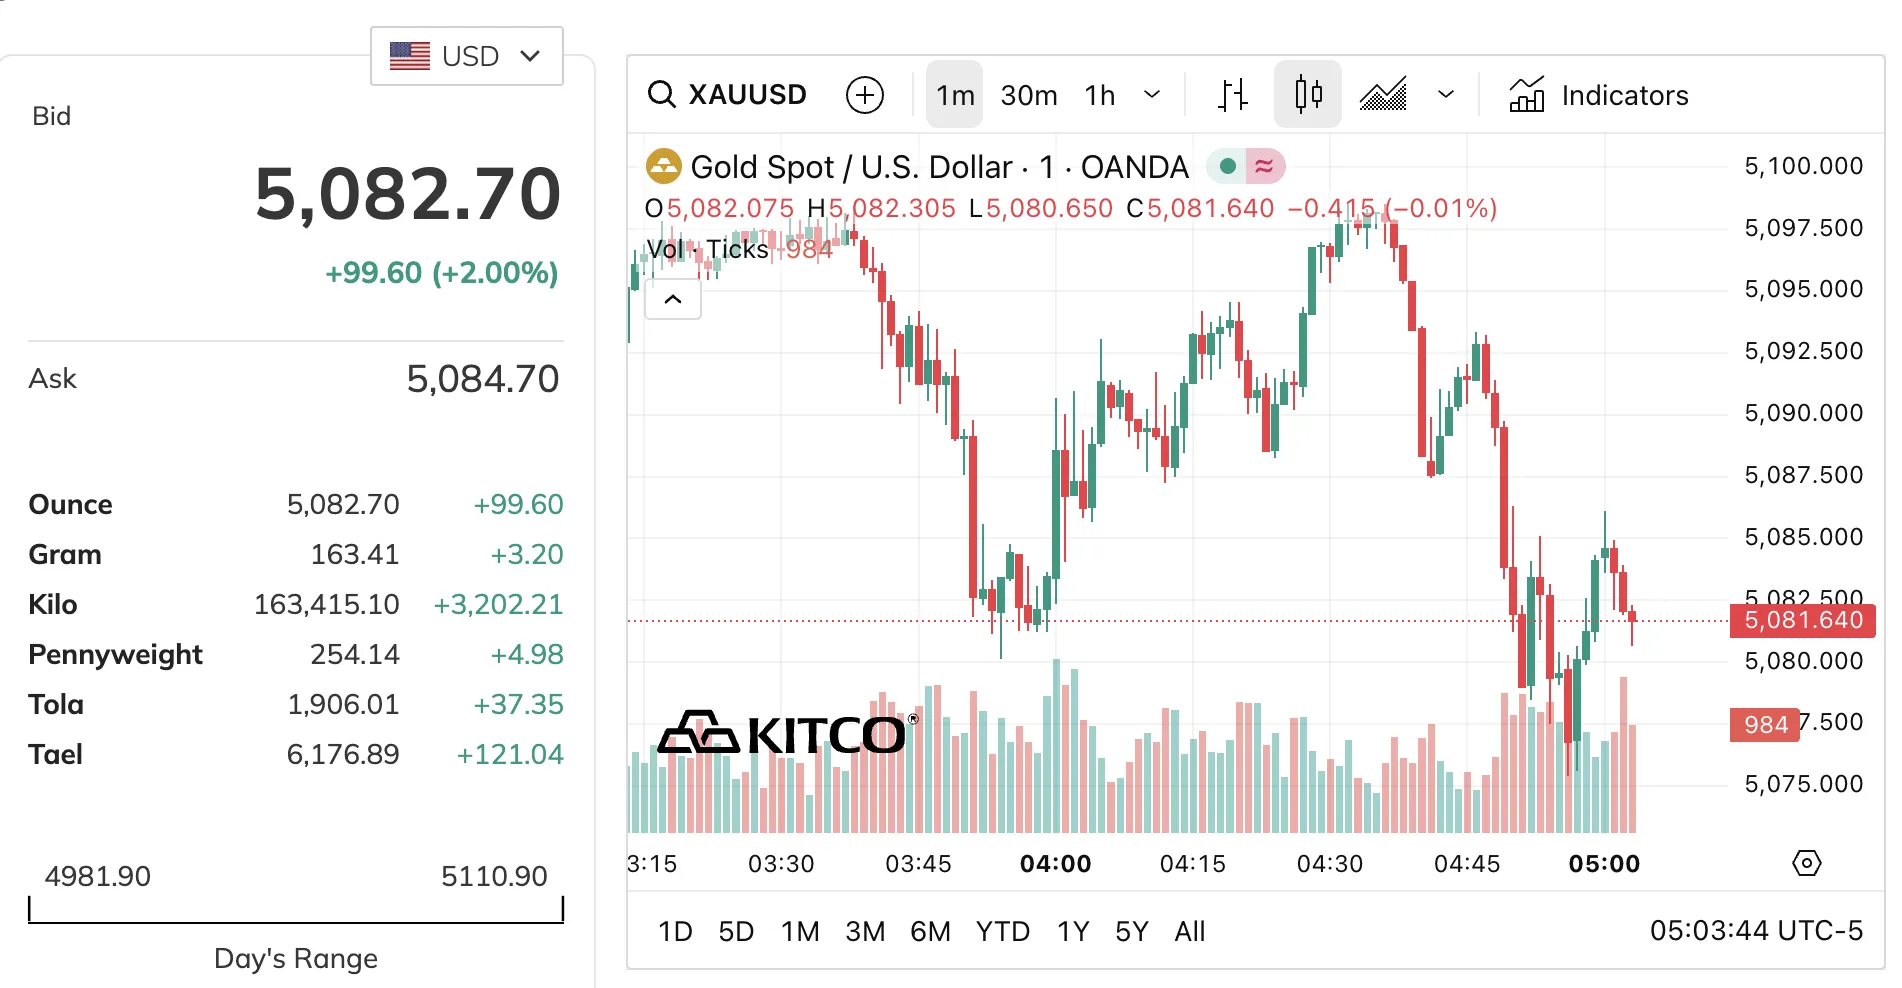Click the 5,081.640 current price label
1902x988 pixels.
click(x=1803, y=620)
